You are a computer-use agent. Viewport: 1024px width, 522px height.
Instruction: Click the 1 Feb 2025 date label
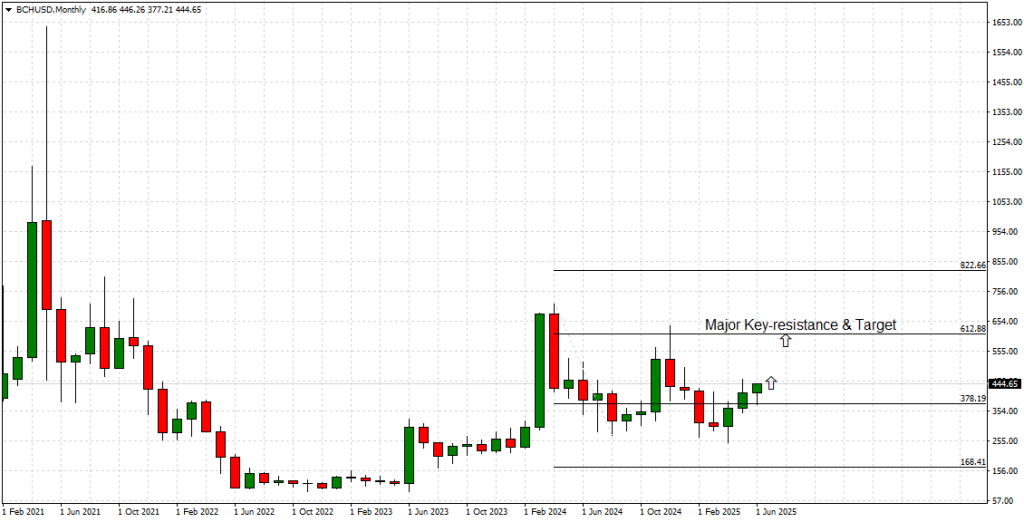tap(719, 512)
